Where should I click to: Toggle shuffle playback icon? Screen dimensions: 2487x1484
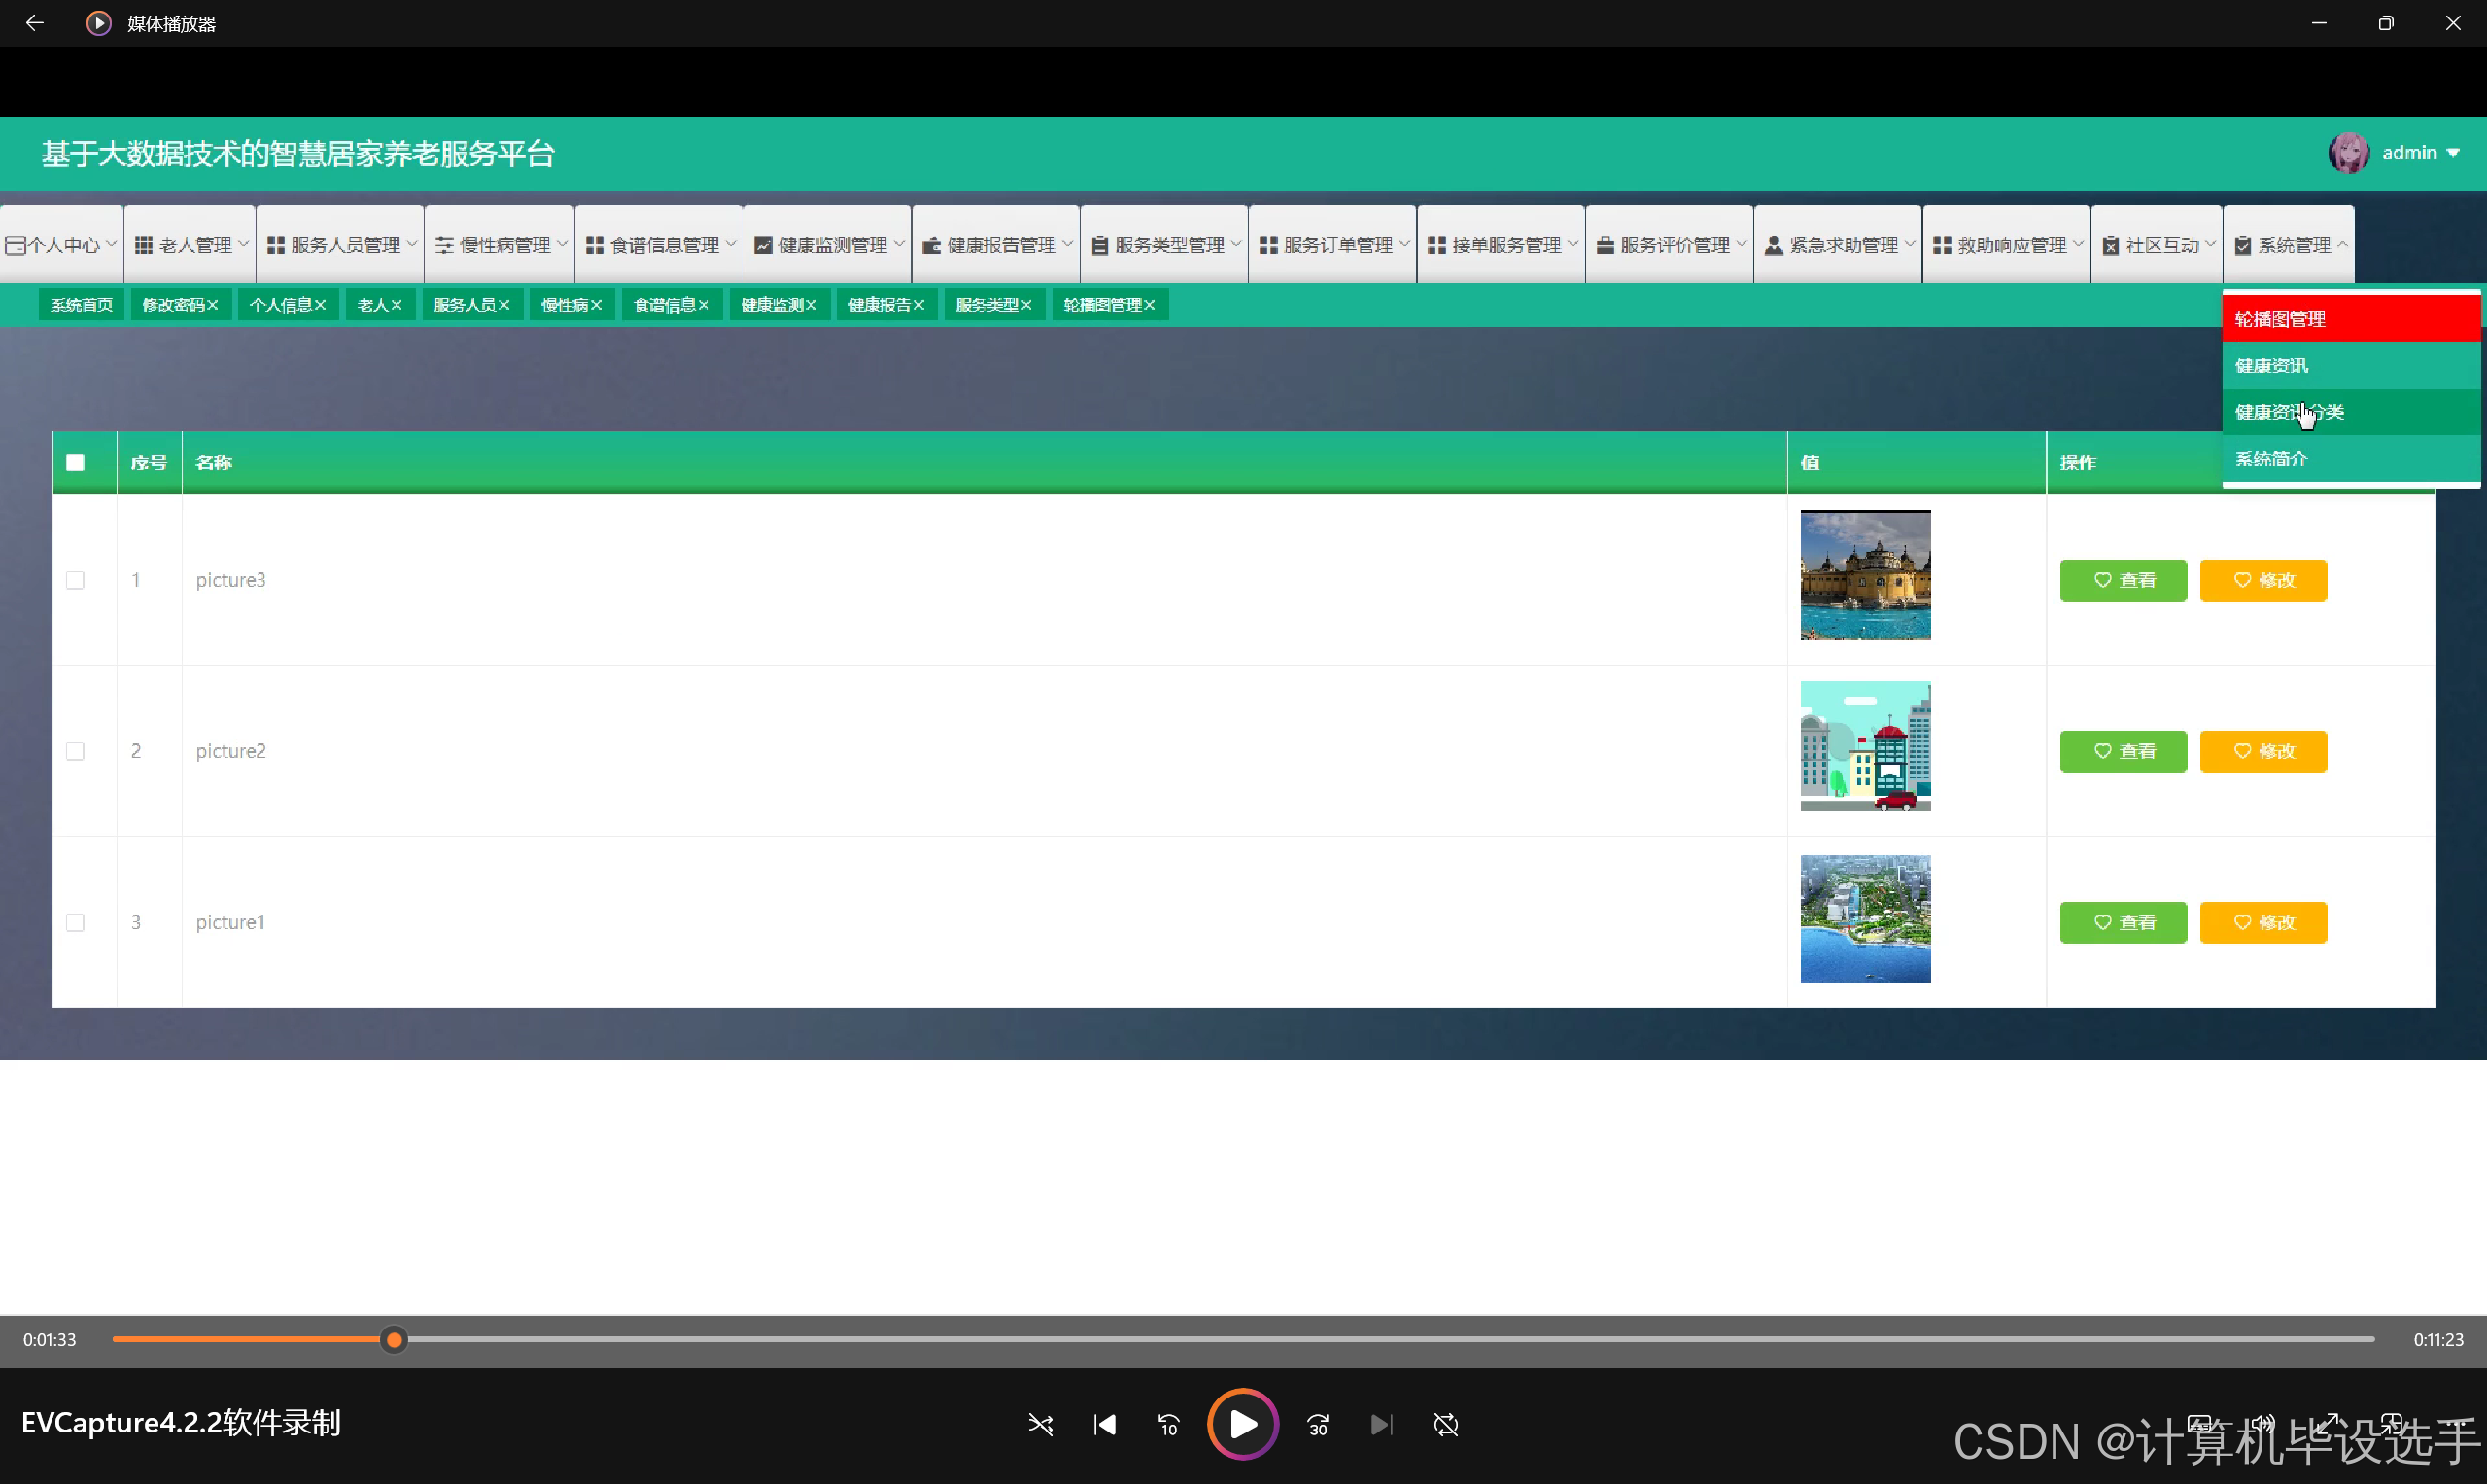point(1040,1424)
